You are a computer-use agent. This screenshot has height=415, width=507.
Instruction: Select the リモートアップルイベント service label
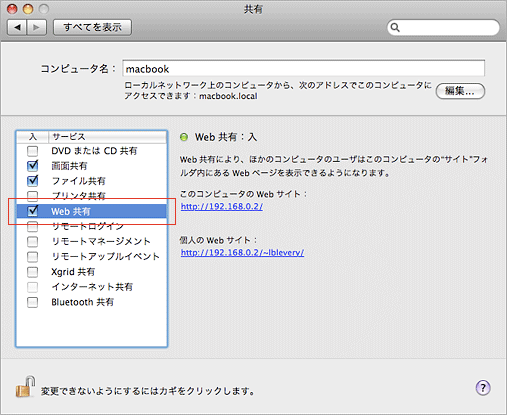click(105, 256)
